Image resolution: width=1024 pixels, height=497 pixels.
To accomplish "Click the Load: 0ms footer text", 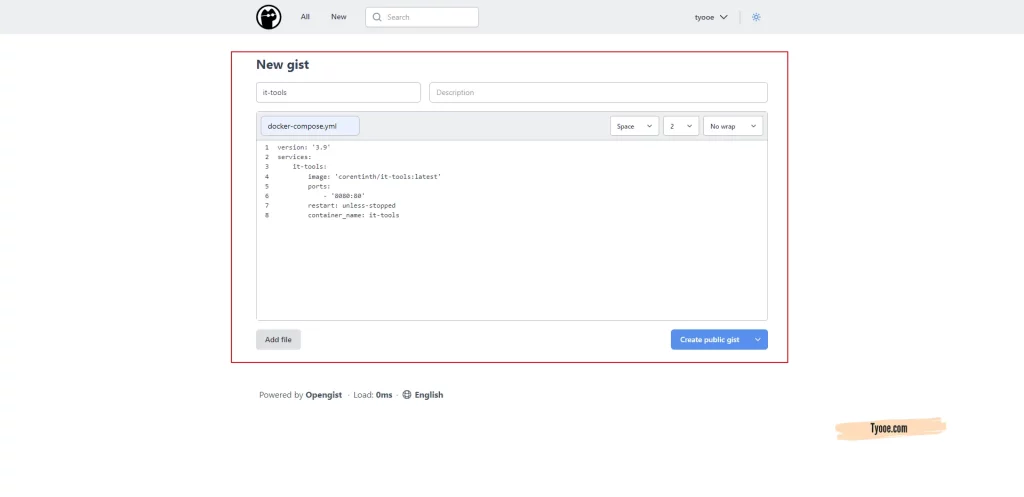I will (373, 395).
